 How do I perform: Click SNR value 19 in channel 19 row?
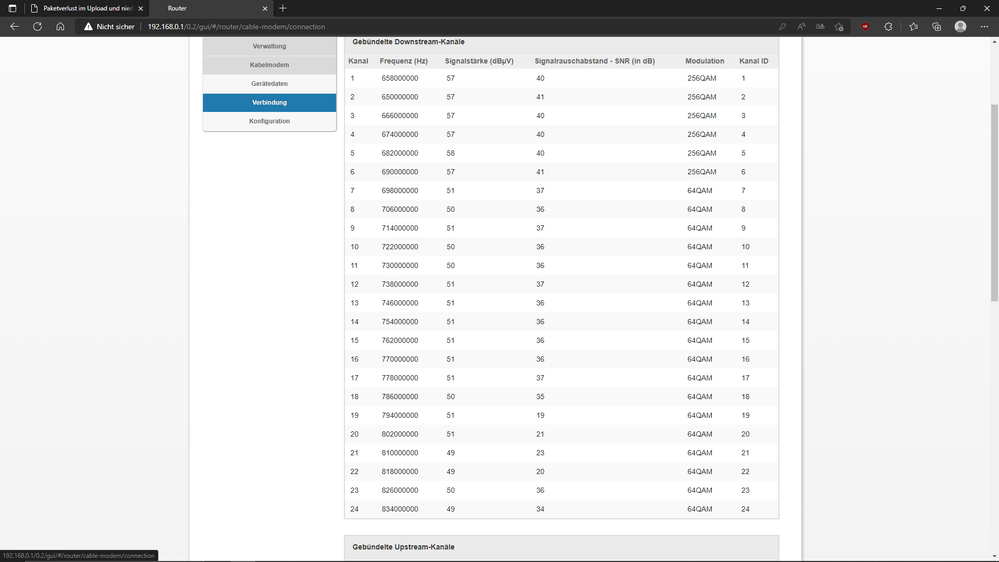coord(540,415)
